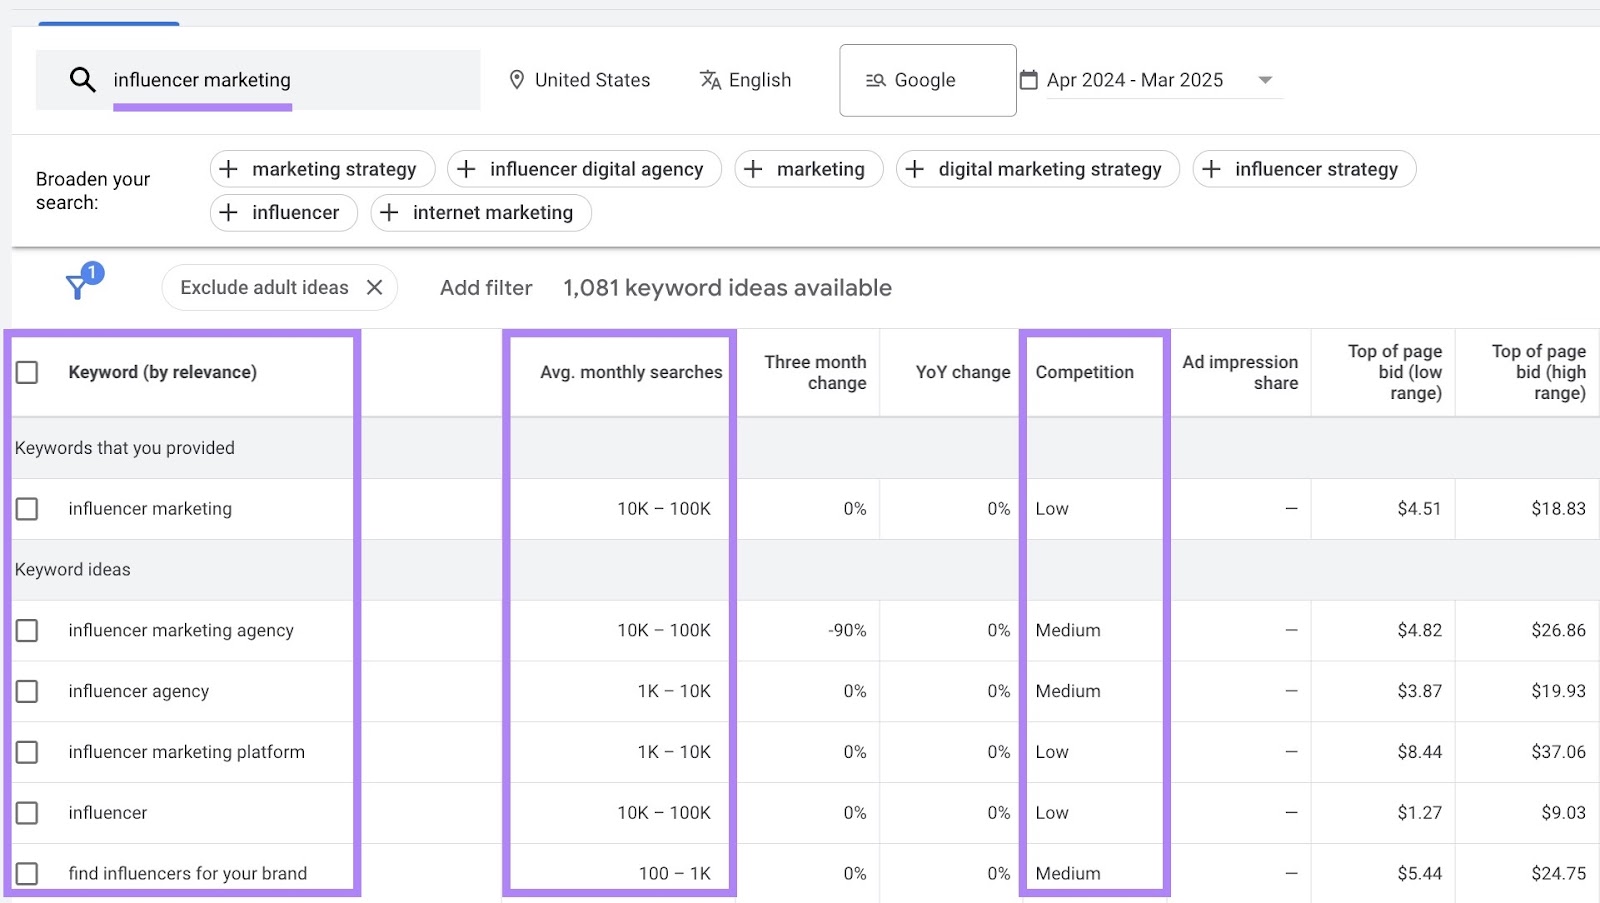The width and height of the screenshot is (1600, 903).
Task: Click the translate icon beside English
Action: point(709,80)
